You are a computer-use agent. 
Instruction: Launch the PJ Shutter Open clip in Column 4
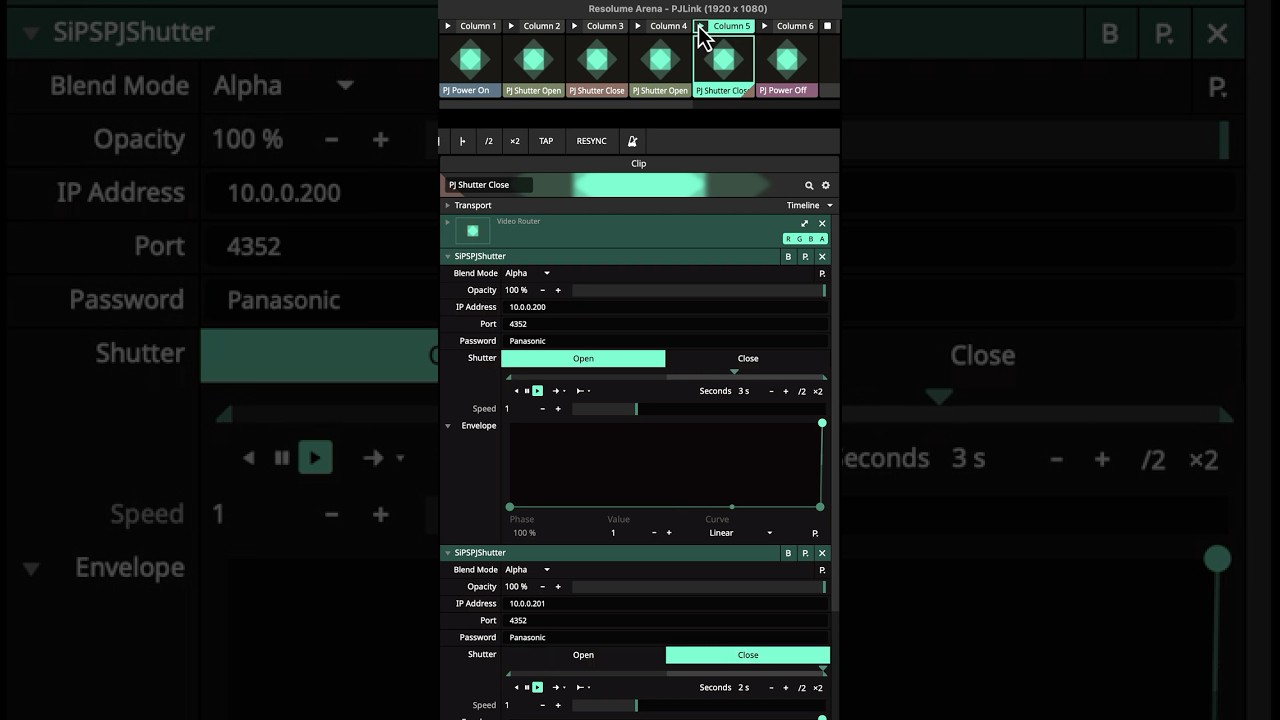coord(660,60)
